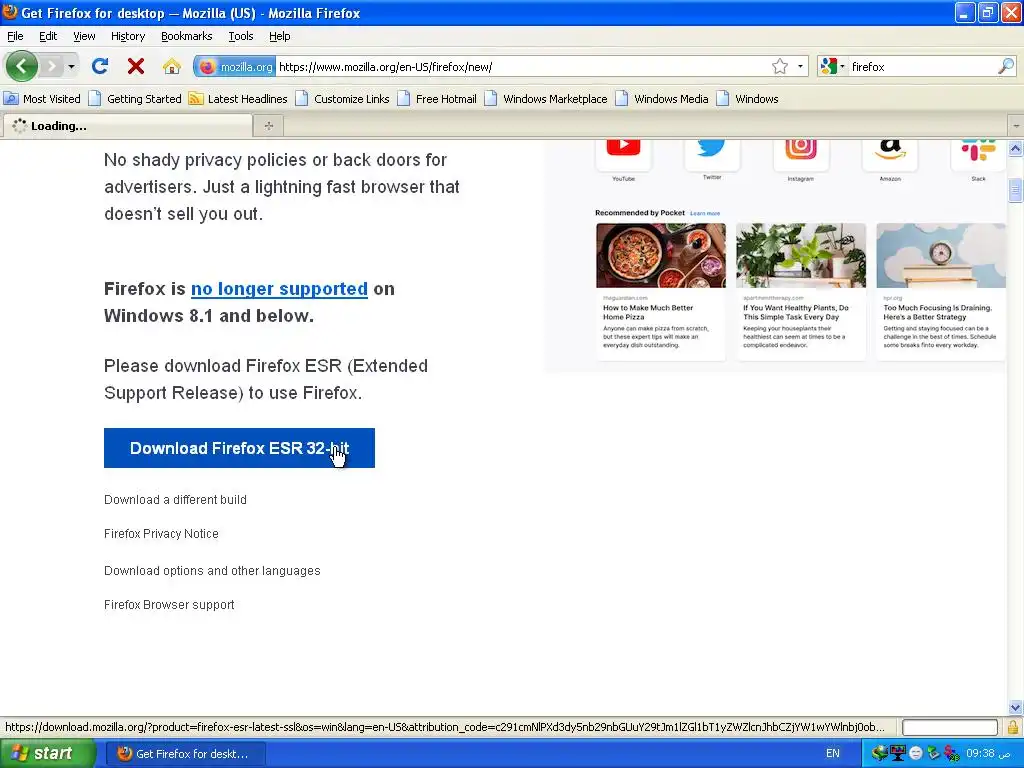The width and height of the screenshot is (1024, 768).
Task: Open a new tab with the plus button
Action: tap(268, 125)
